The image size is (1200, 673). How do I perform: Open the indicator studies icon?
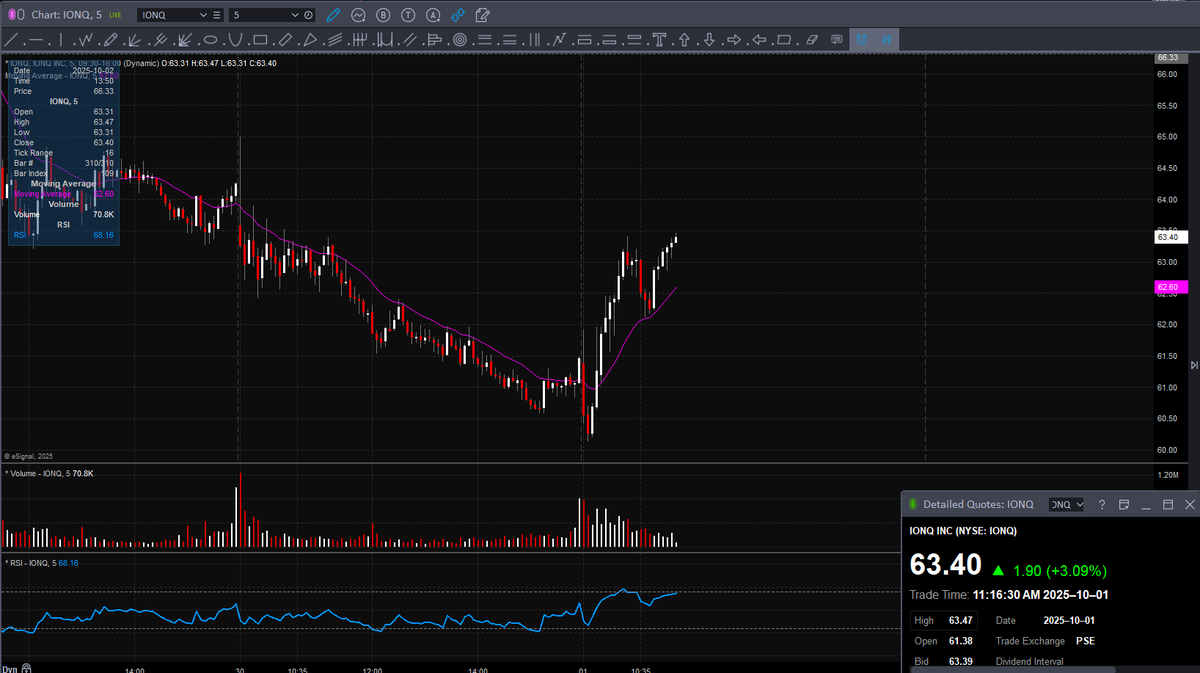click(358, 15)
